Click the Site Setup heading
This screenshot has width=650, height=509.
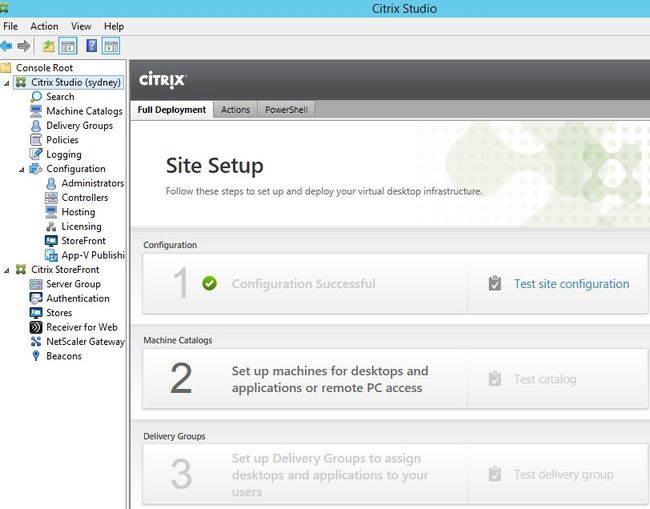pyautogui.click(x=214, y=166)
